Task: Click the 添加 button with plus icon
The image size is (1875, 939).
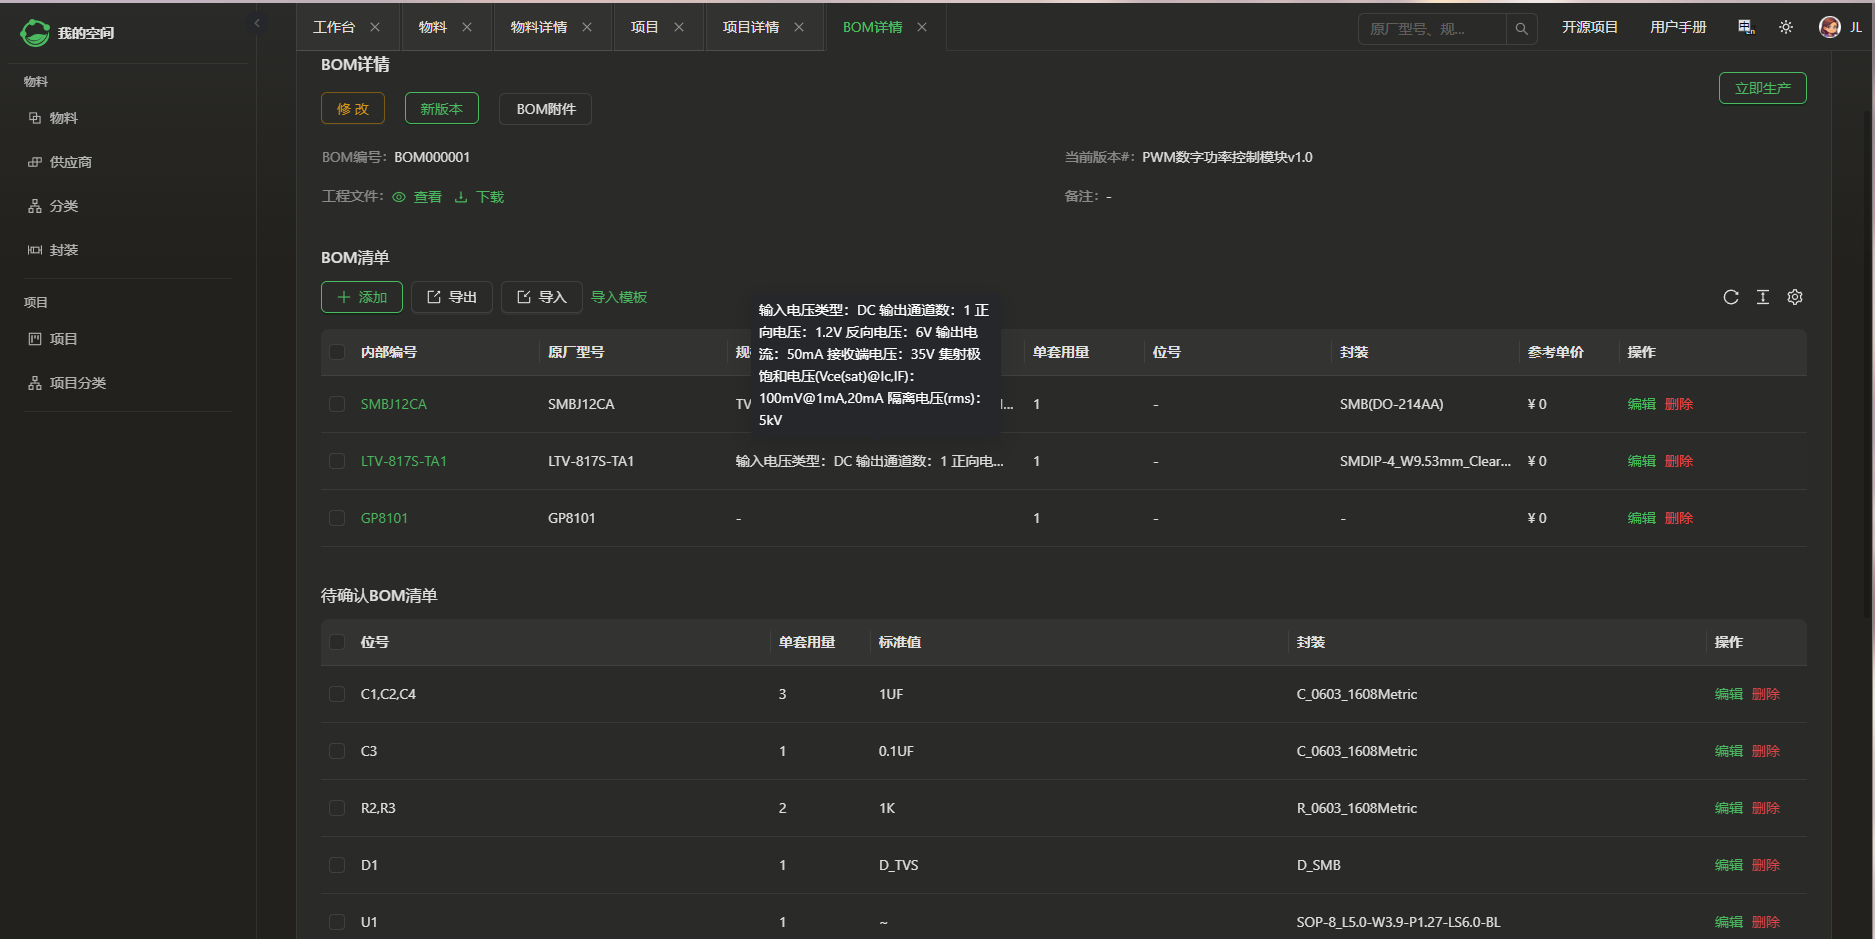Action: [x=362, y=297]
